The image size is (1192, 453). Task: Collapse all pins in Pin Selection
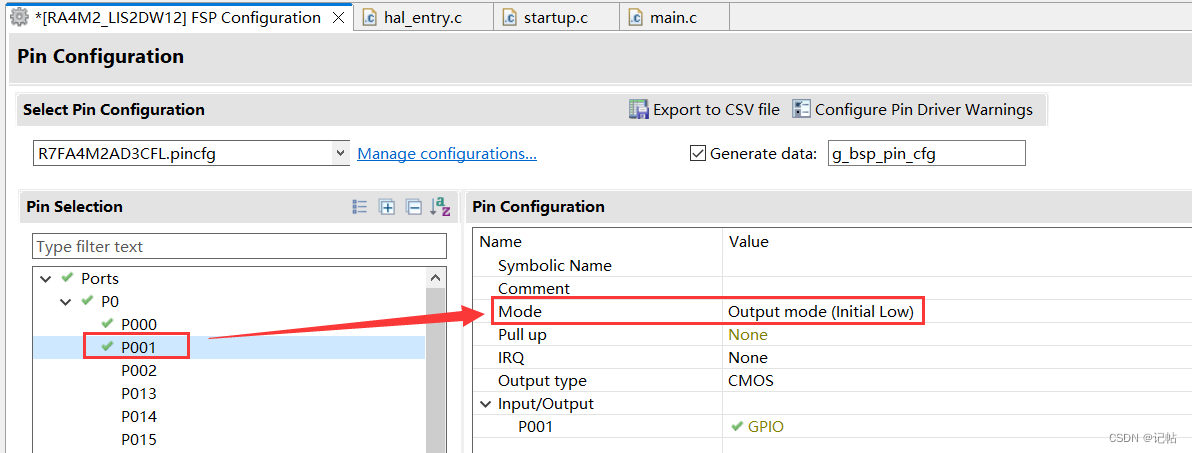pos(413,207)
